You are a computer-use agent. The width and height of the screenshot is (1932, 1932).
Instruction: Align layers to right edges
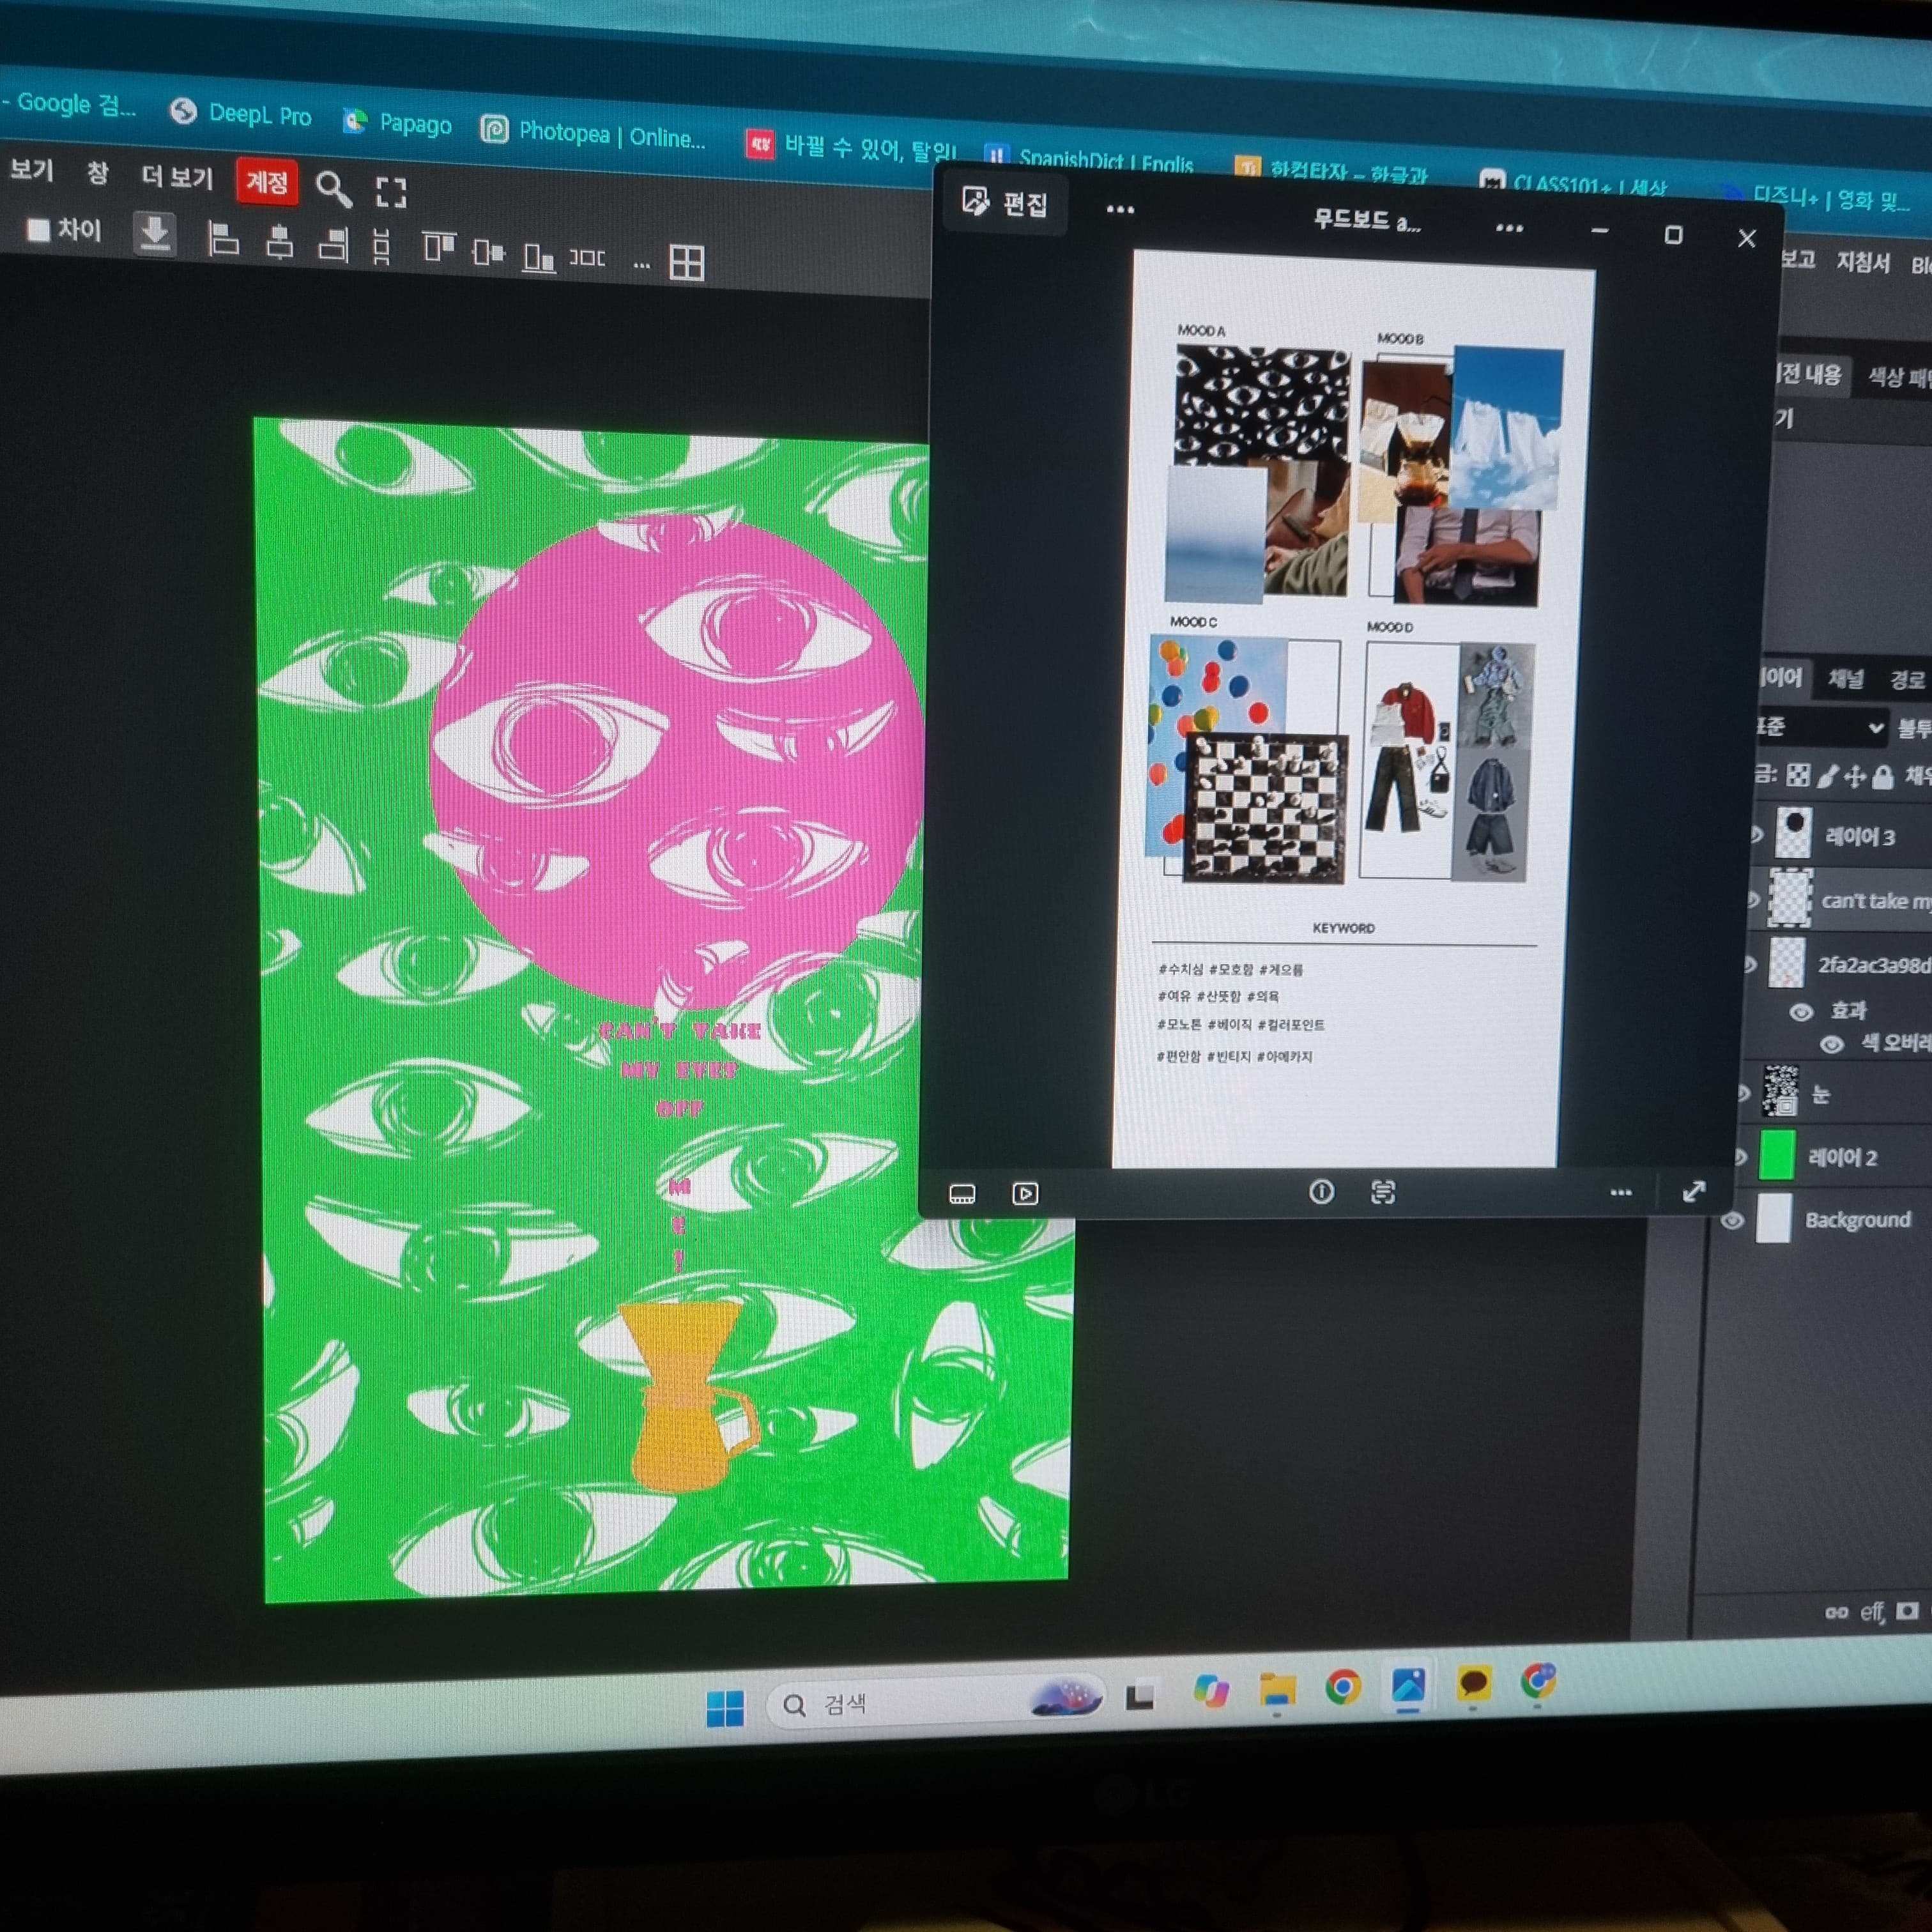click(x=333, y=244)
